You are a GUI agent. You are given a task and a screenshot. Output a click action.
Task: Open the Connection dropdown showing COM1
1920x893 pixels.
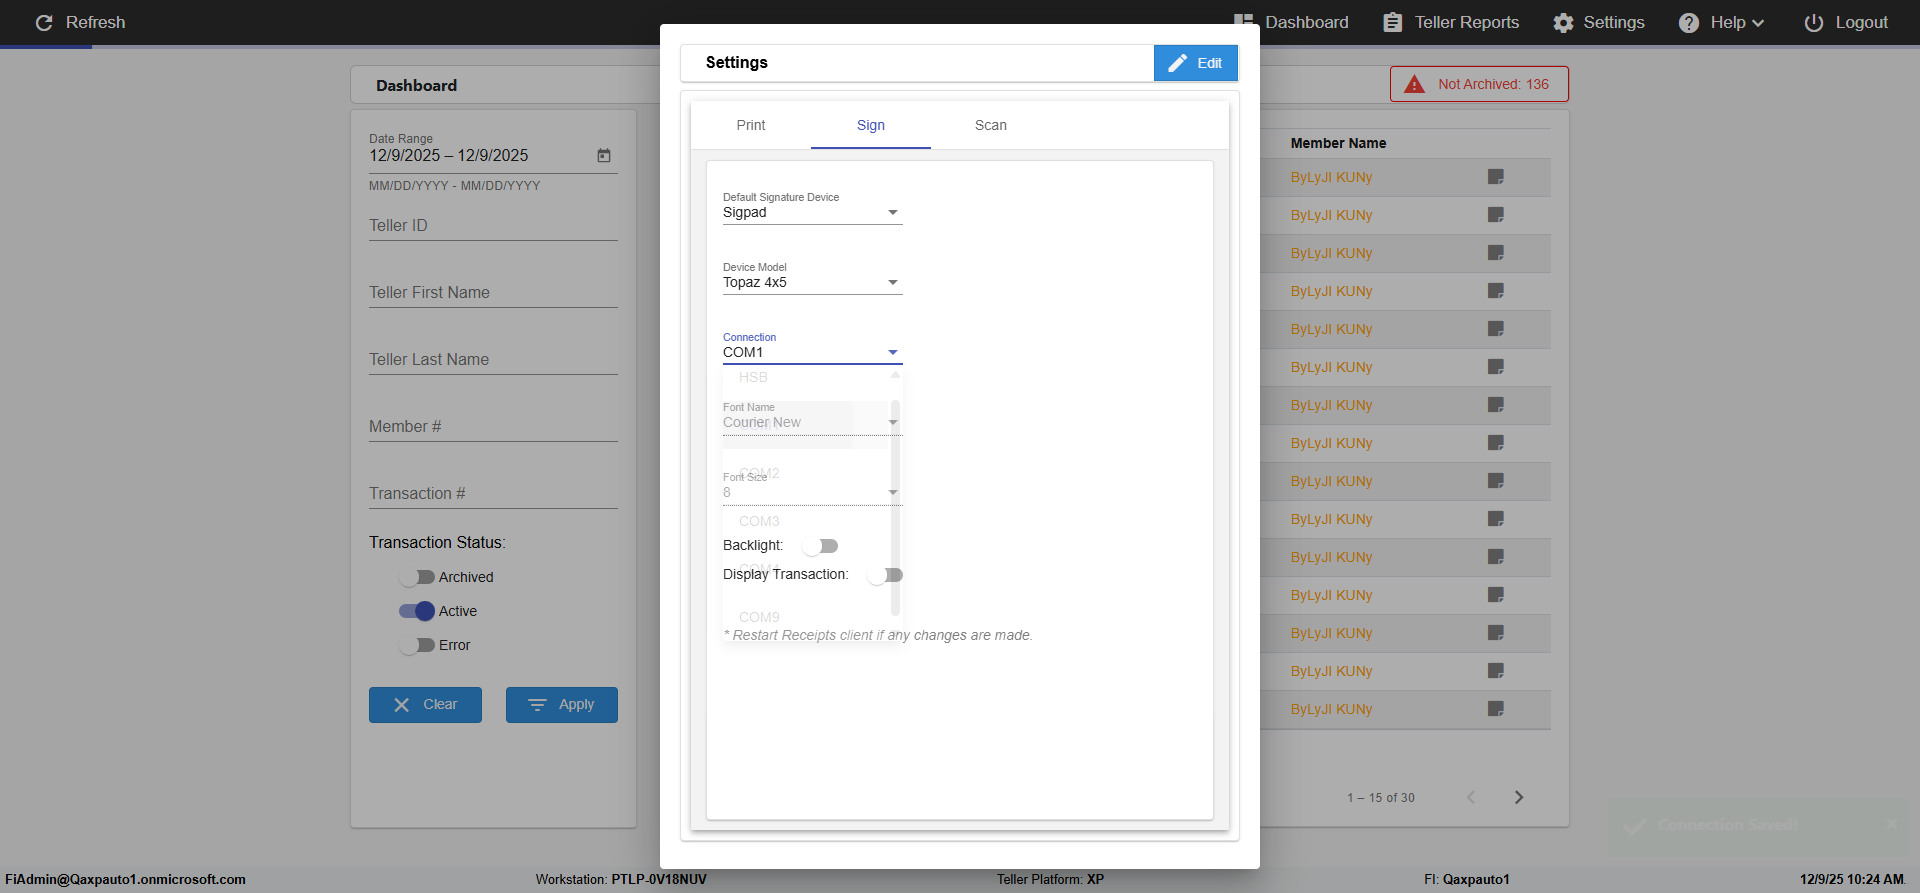[812, 352]
